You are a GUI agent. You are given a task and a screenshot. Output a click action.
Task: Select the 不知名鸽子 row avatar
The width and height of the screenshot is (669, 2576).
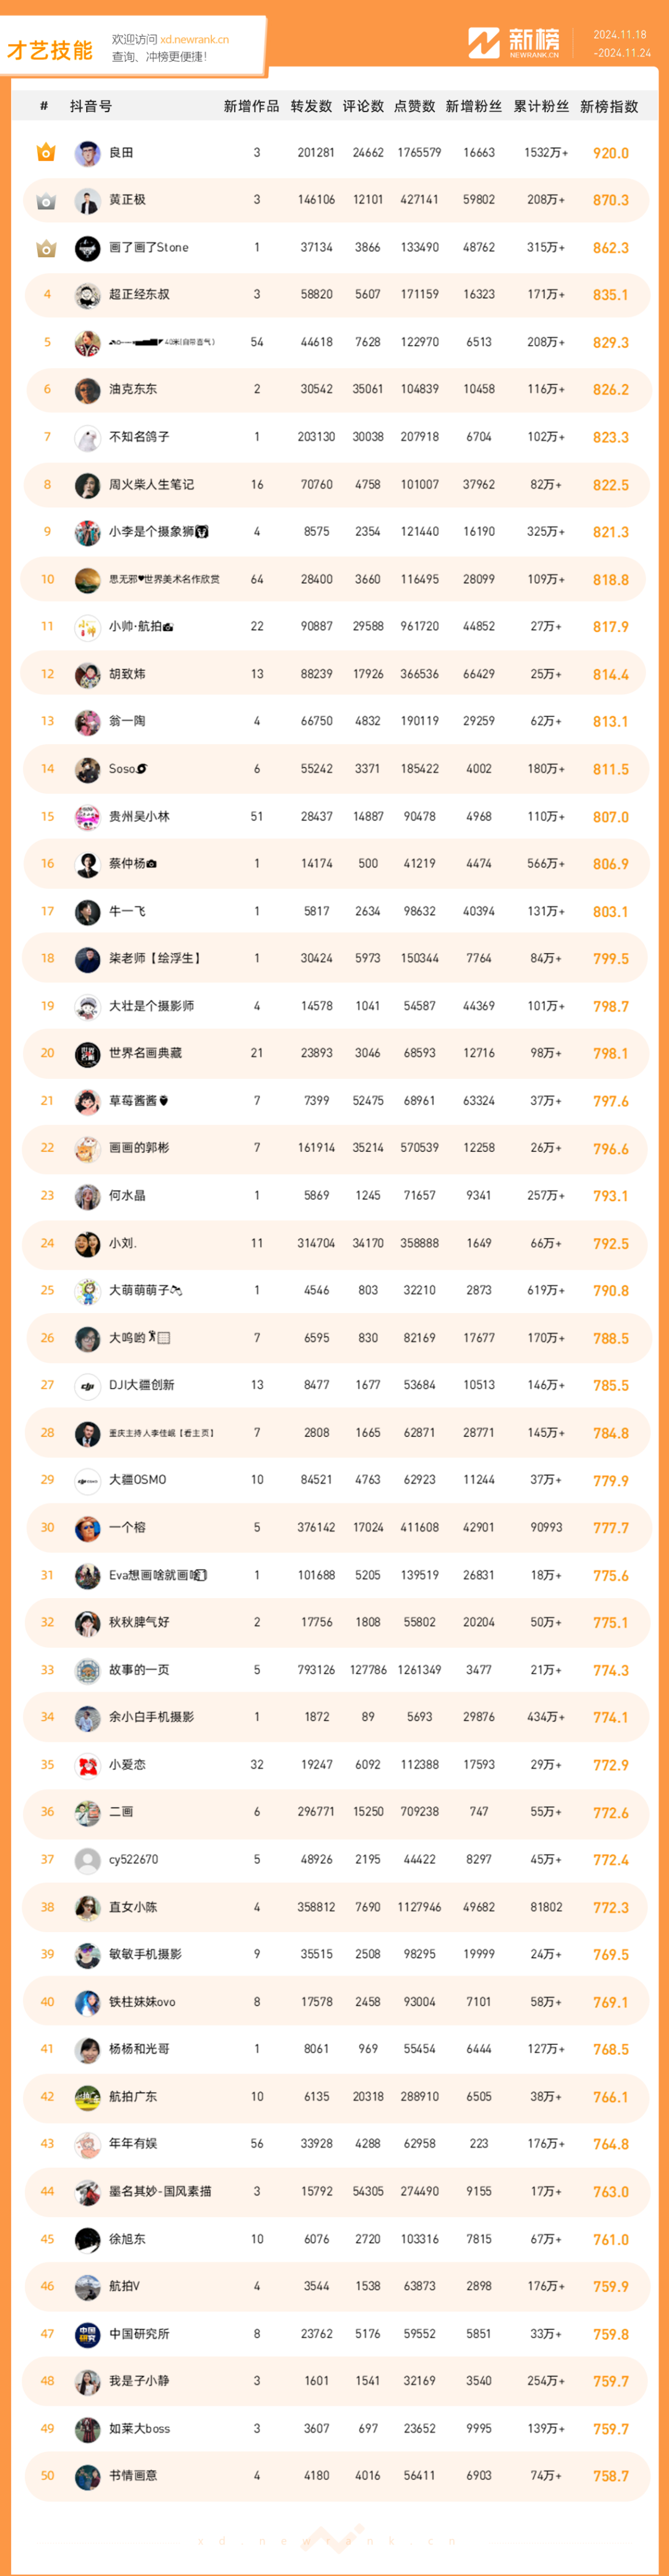pos(88,438)
